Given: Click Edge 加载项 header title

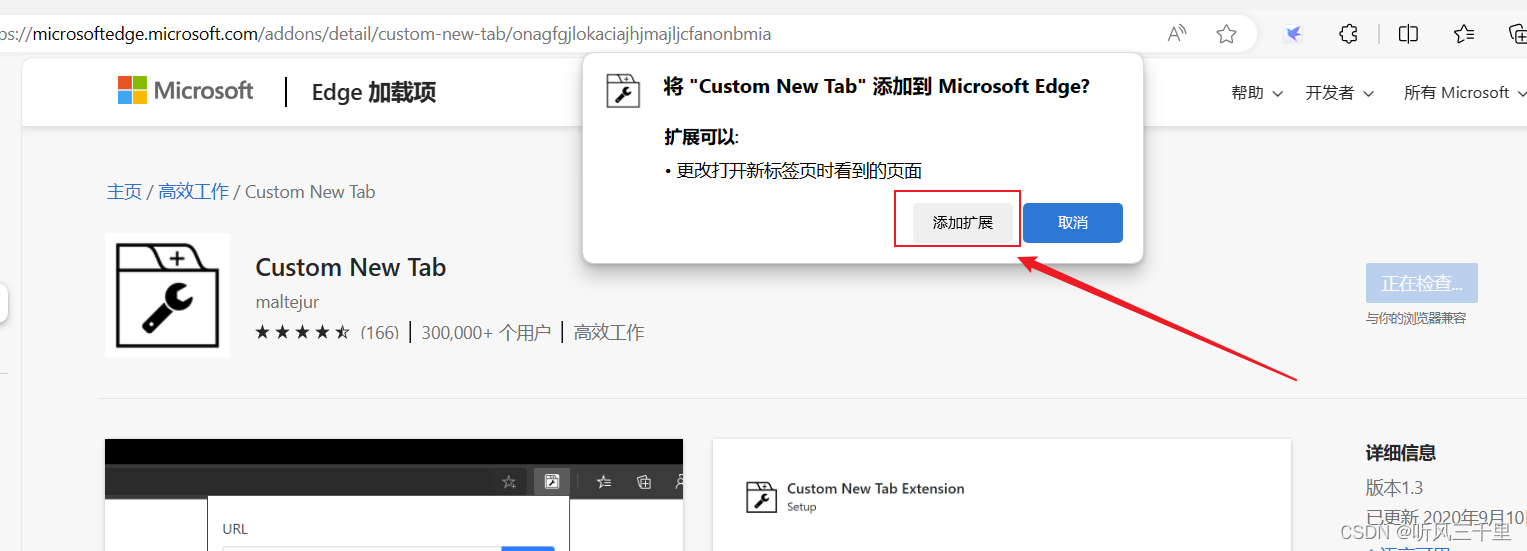Looking at the screenshot, I should pyautogui.click(x=374, y=93).
